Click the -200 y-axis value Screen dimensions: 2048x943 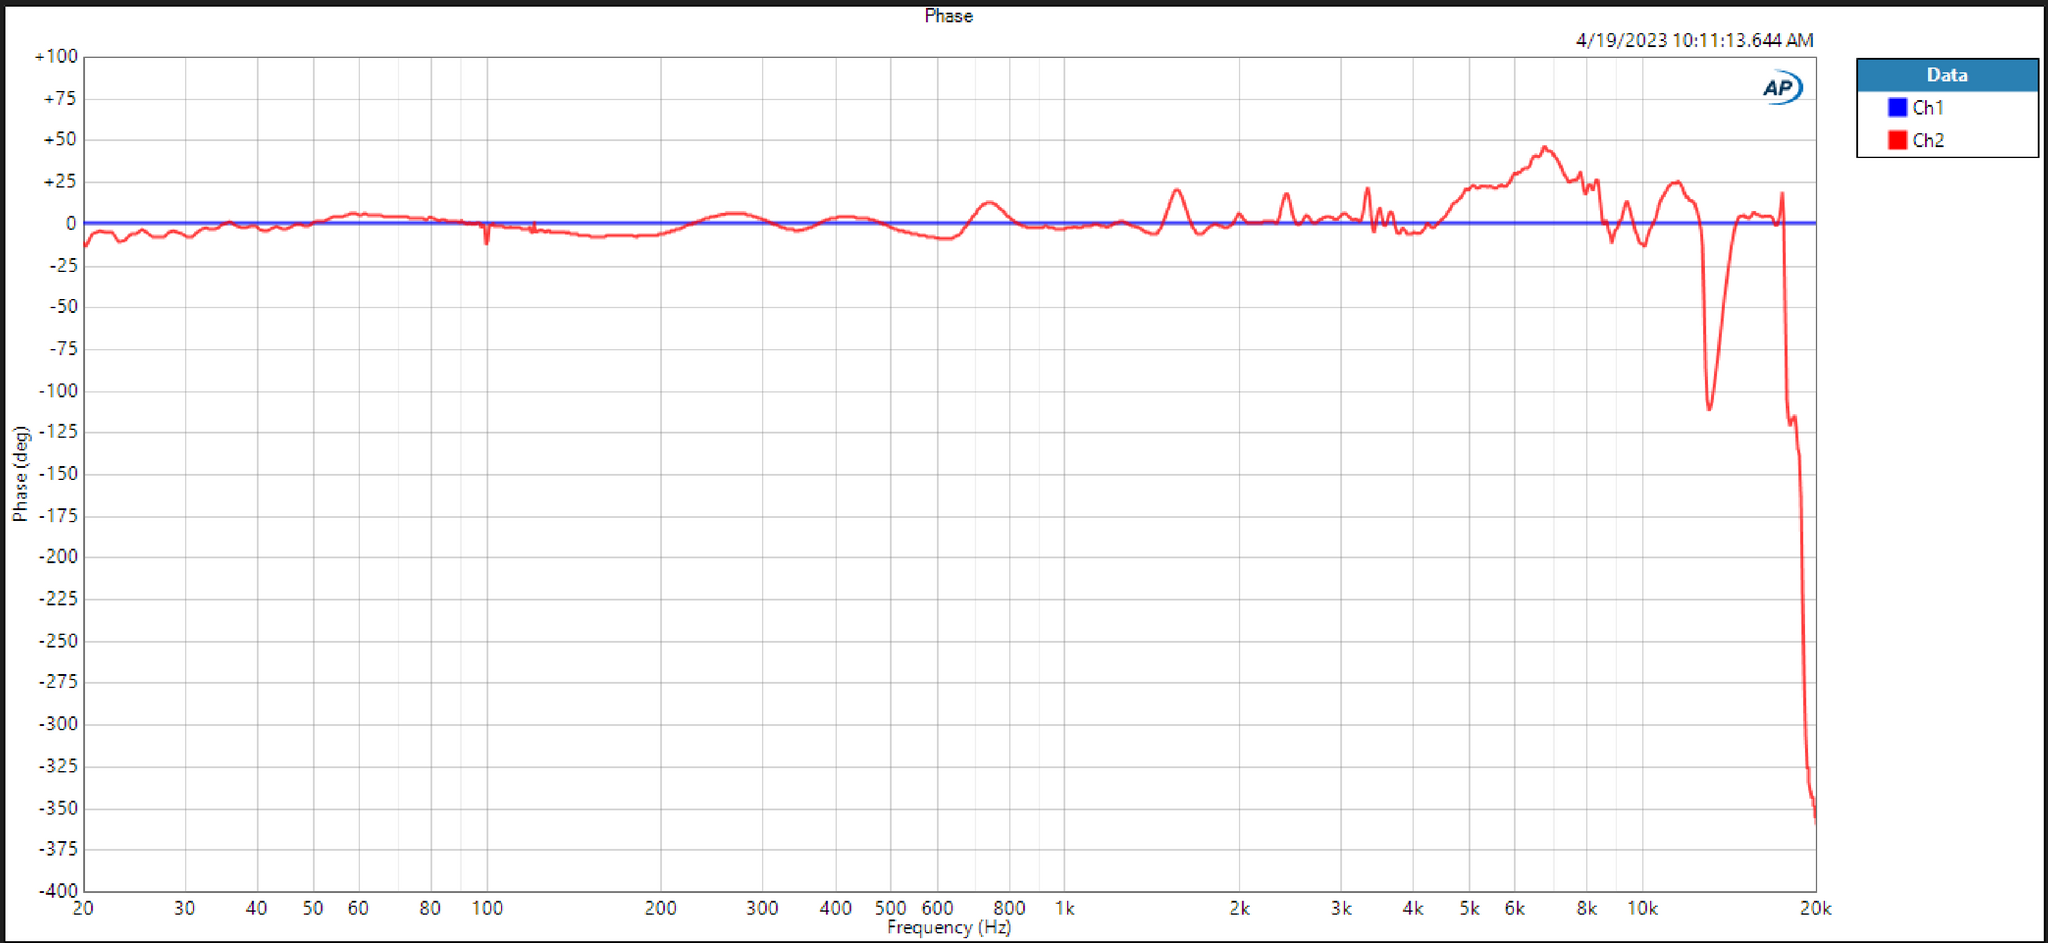(58, 556)
